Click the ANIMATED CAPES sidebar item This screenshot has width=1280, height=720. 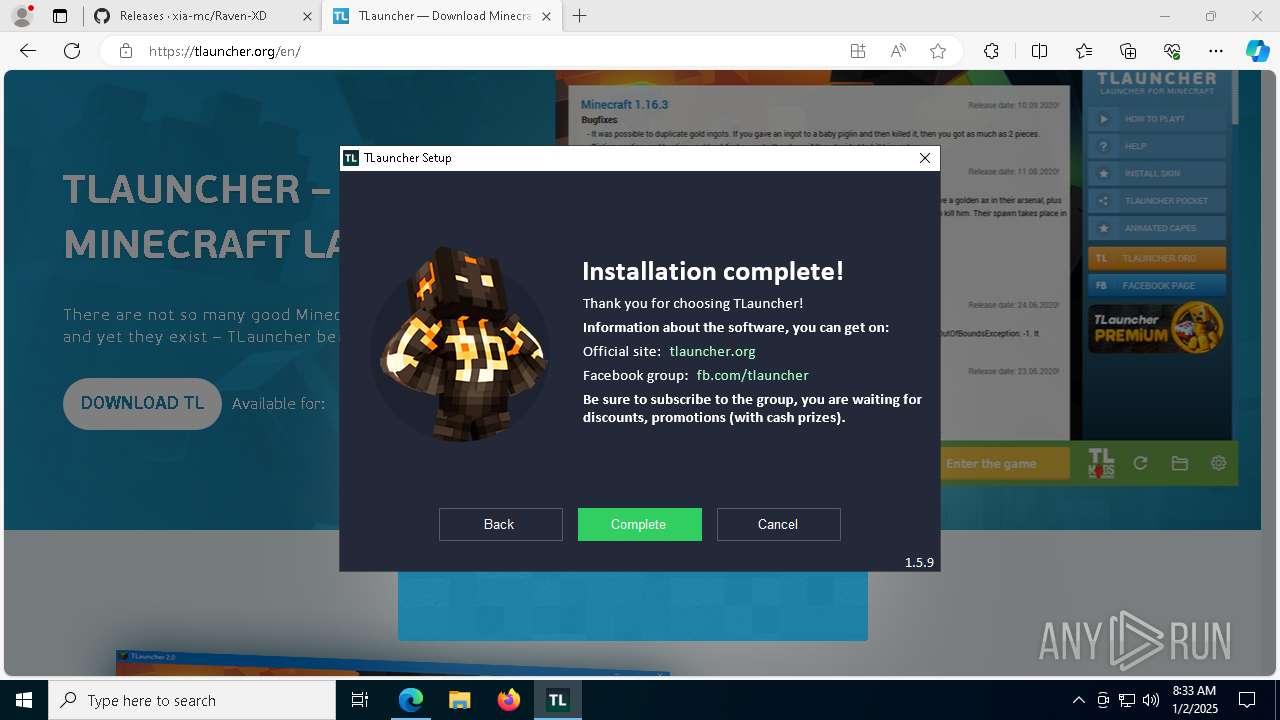click(1157, 228)
